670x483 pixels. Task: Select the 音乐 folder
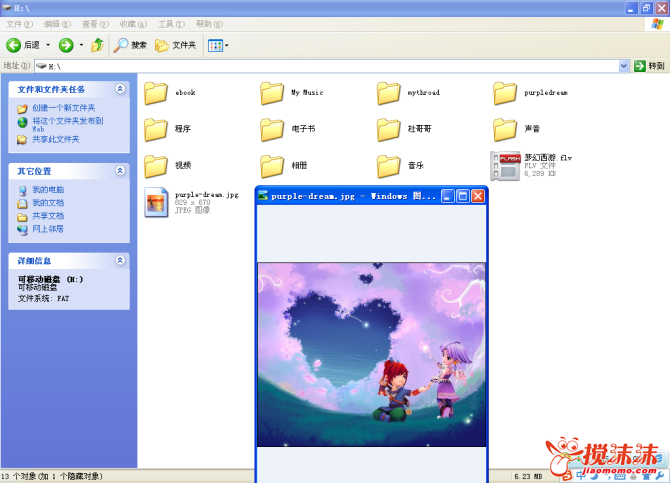coord(400,166)
